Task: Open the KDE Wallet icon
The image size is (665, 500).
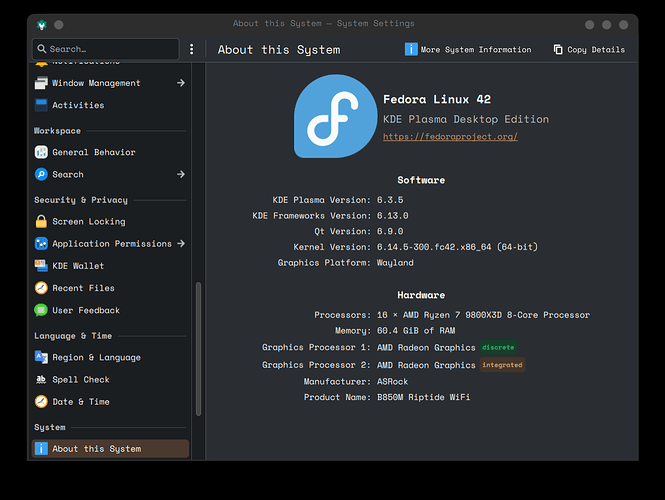Action: [x=41, y=265]
